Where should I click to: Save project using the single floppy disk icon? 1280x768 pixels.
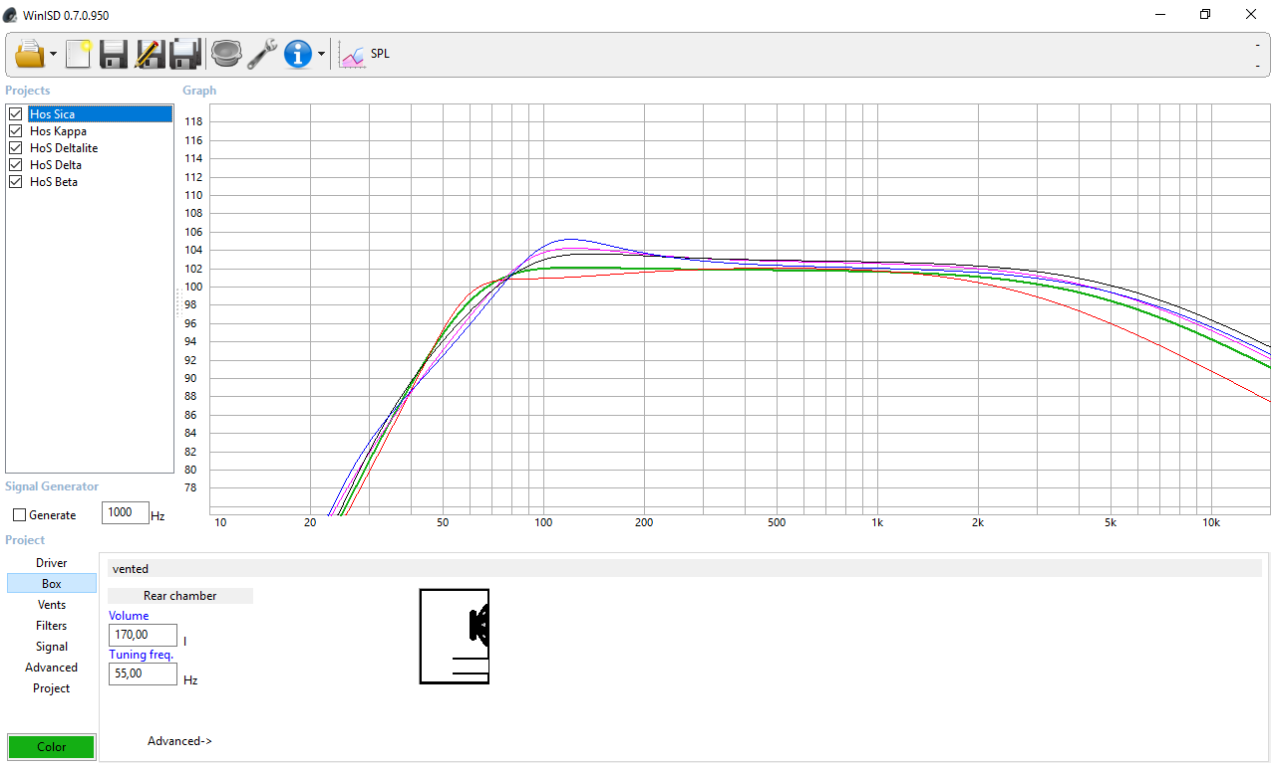[x=113, y=53]
